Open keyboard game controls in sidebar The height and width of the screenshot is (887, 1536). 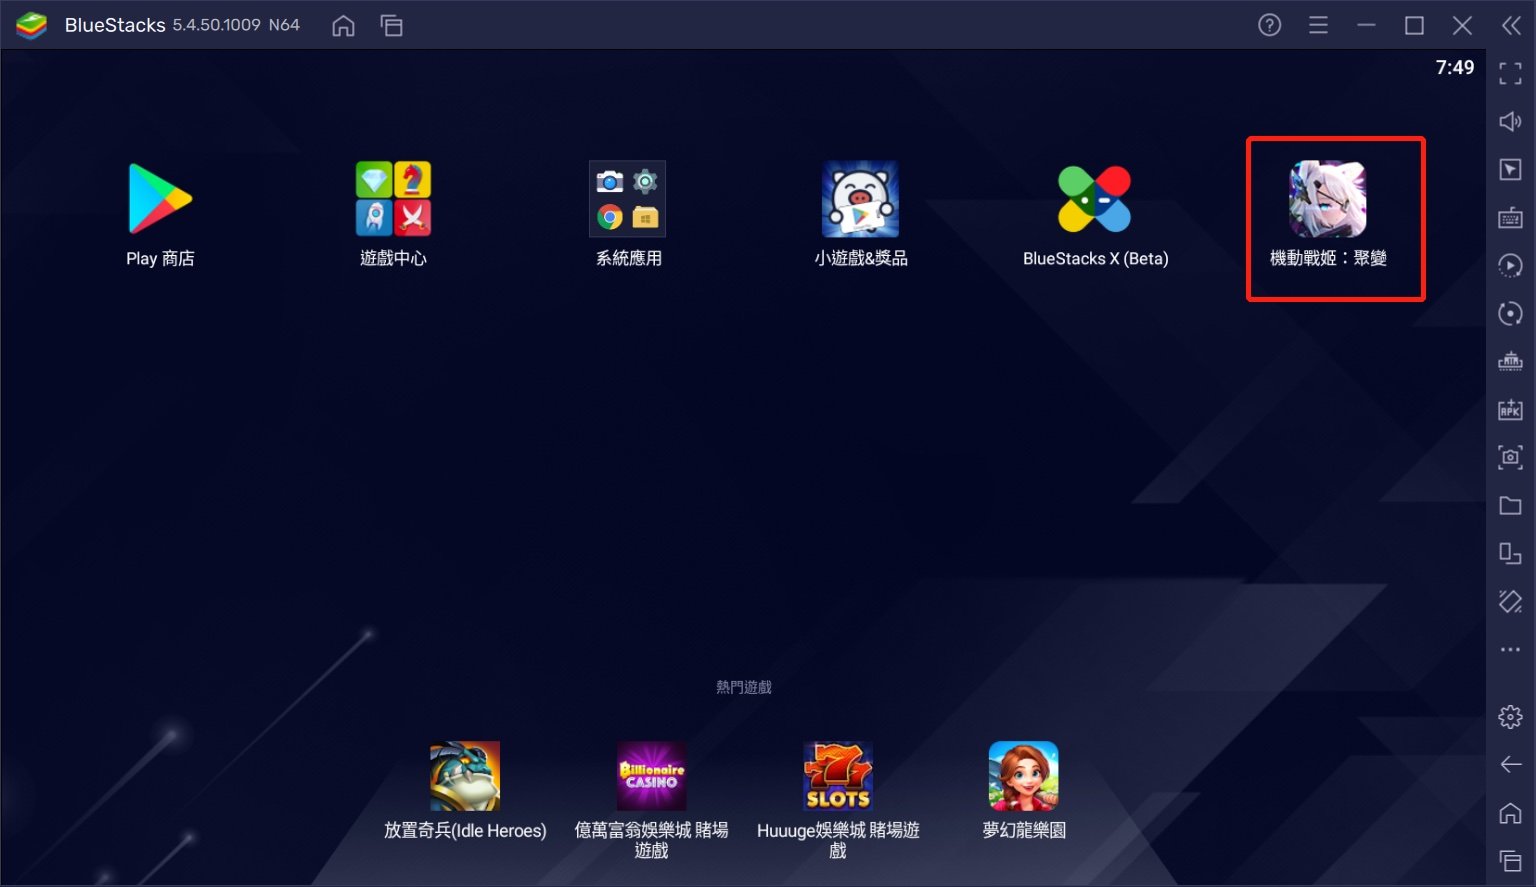click(x=1511, y=217)
